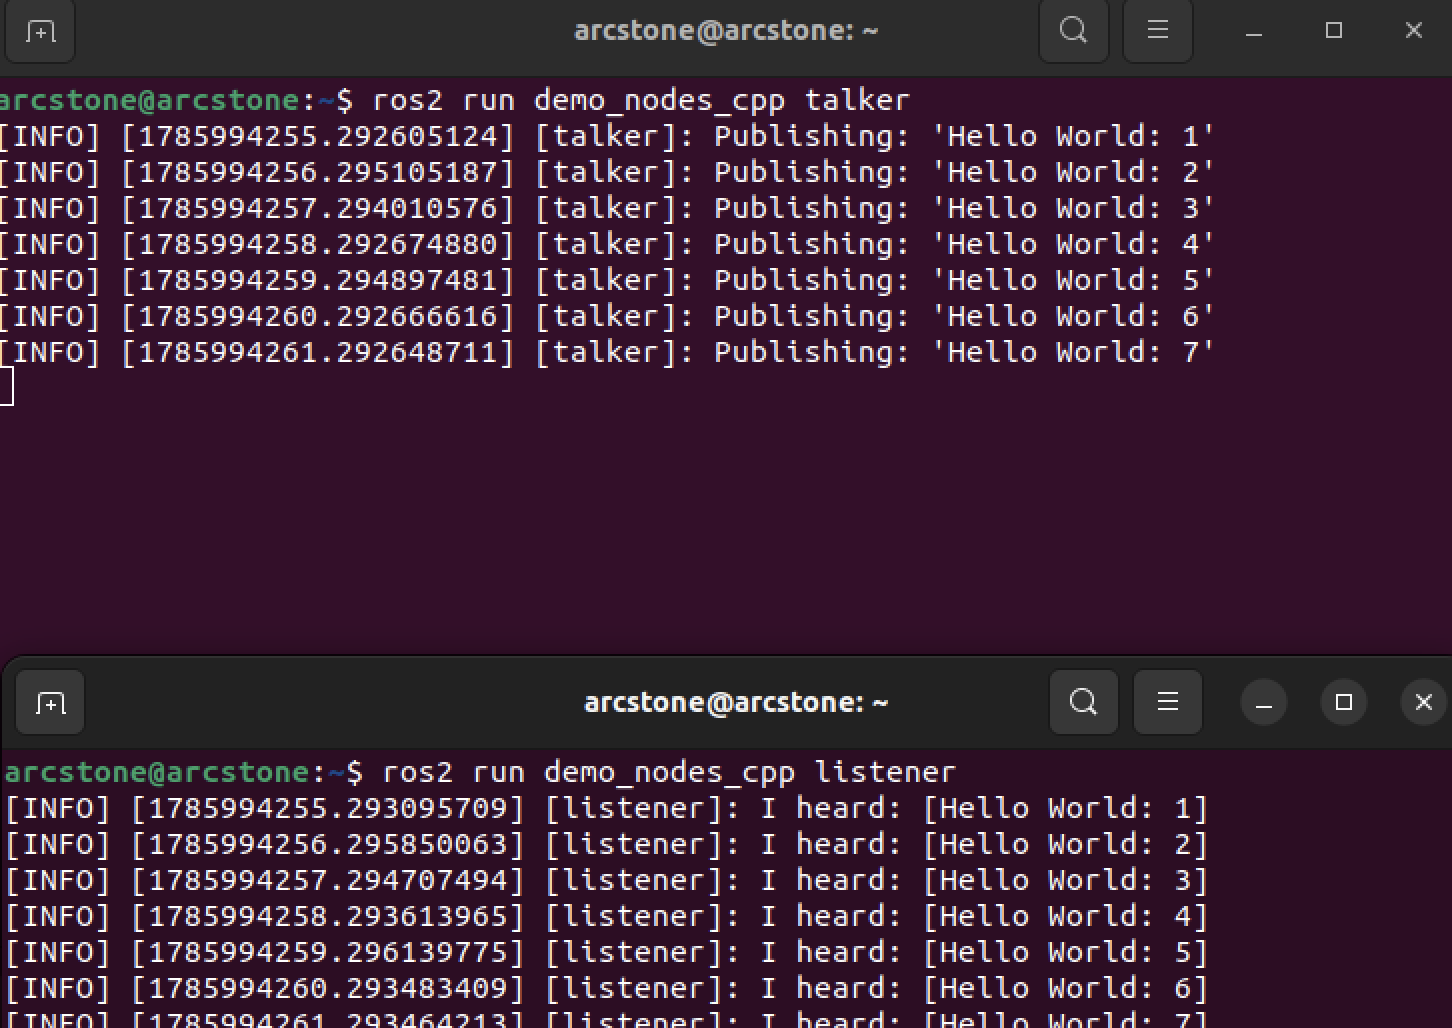
Task: Click the talker timestamp 1785994255.292605124
Action: click(317, 137)
